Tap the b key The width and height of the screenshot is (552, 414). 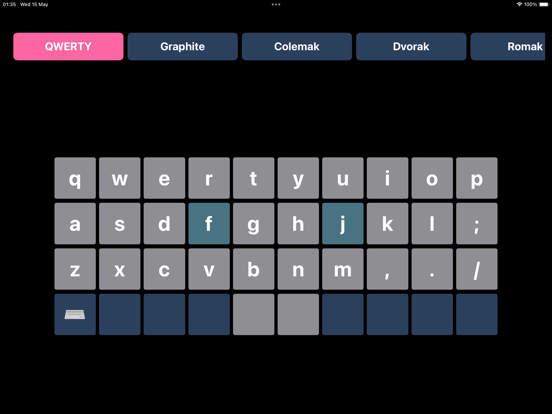point(253,269)
